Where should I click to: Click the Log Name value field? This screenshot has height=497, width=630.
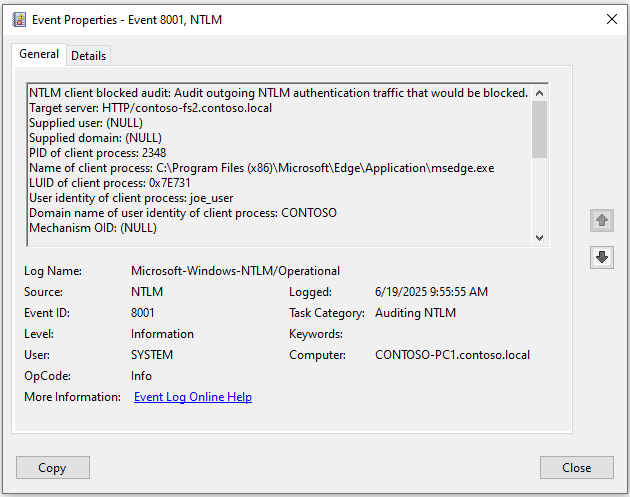235,271
